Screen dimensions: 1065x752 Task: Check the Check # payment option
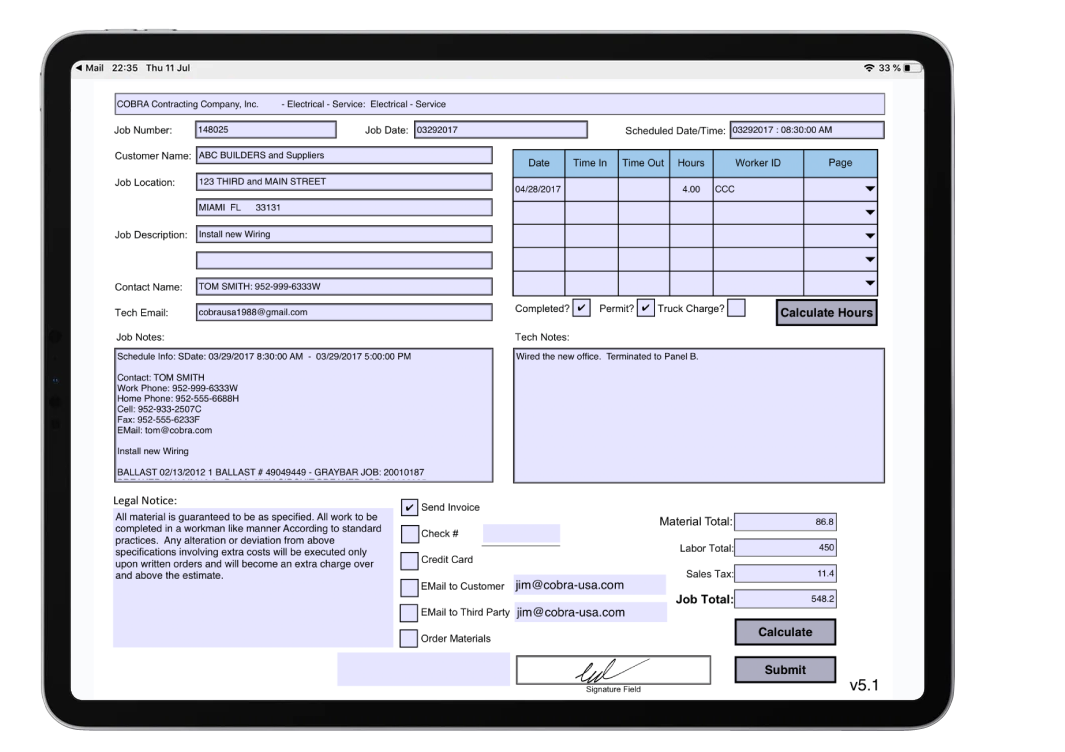(409, 534)
